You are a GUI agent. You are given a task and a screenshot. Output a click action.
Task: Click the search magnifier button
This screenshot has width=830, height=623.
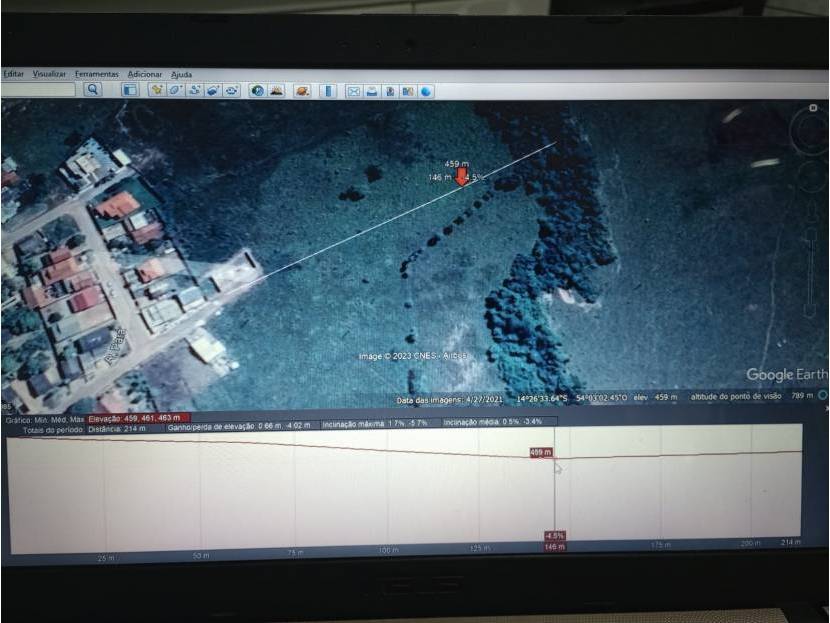click(x=93, y=89)
